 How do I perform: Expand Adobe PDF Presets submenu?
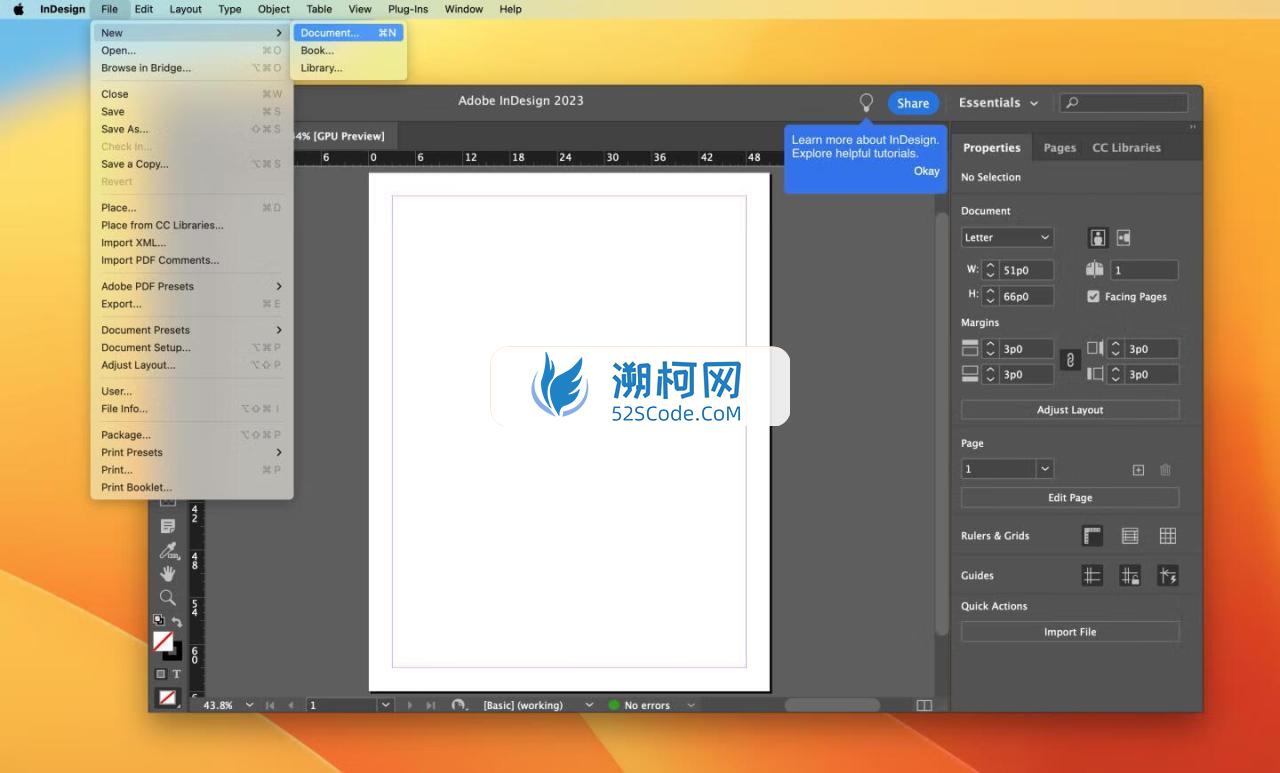(x=191, y=286)
